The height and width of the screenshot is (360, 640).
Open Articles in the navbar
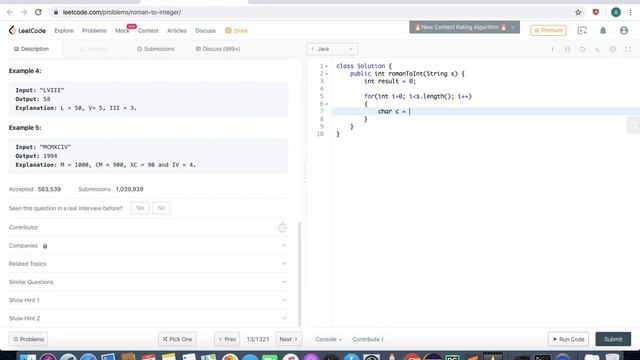(x=177, y=31)
